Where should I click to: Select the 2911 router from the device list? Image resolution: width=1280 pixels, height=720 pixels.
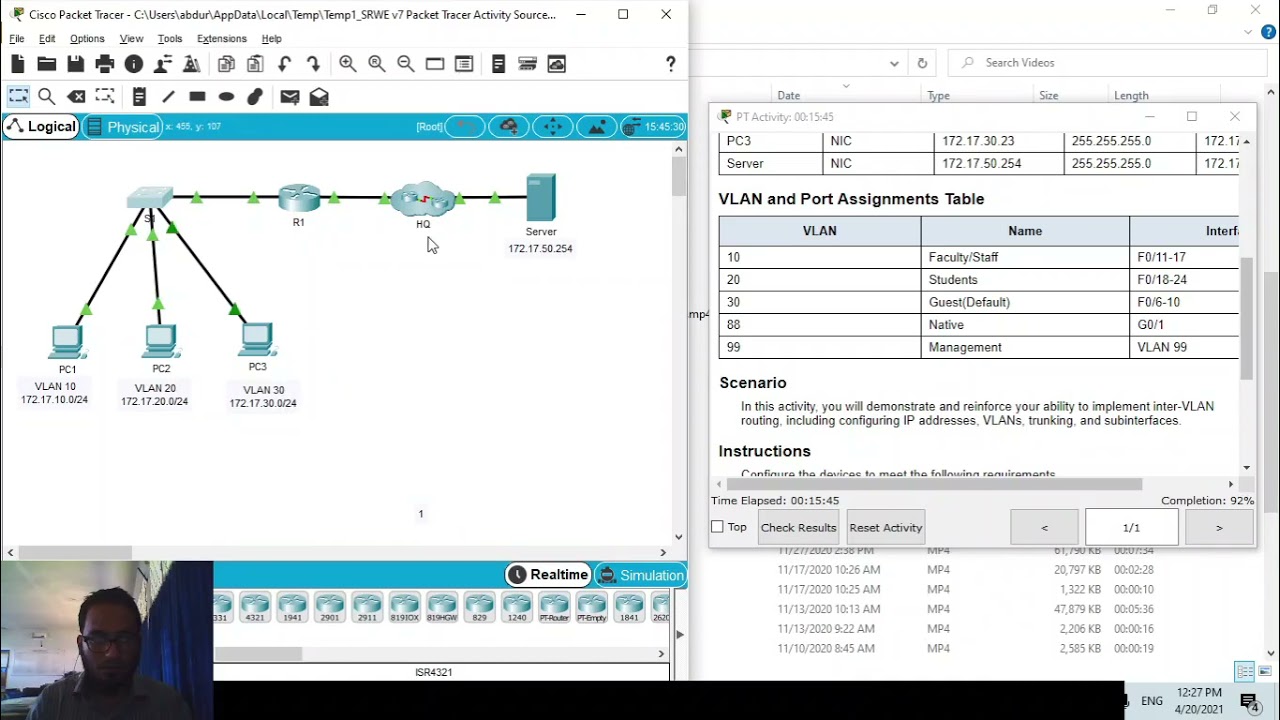pyautogui.click(x=367, y=607)
